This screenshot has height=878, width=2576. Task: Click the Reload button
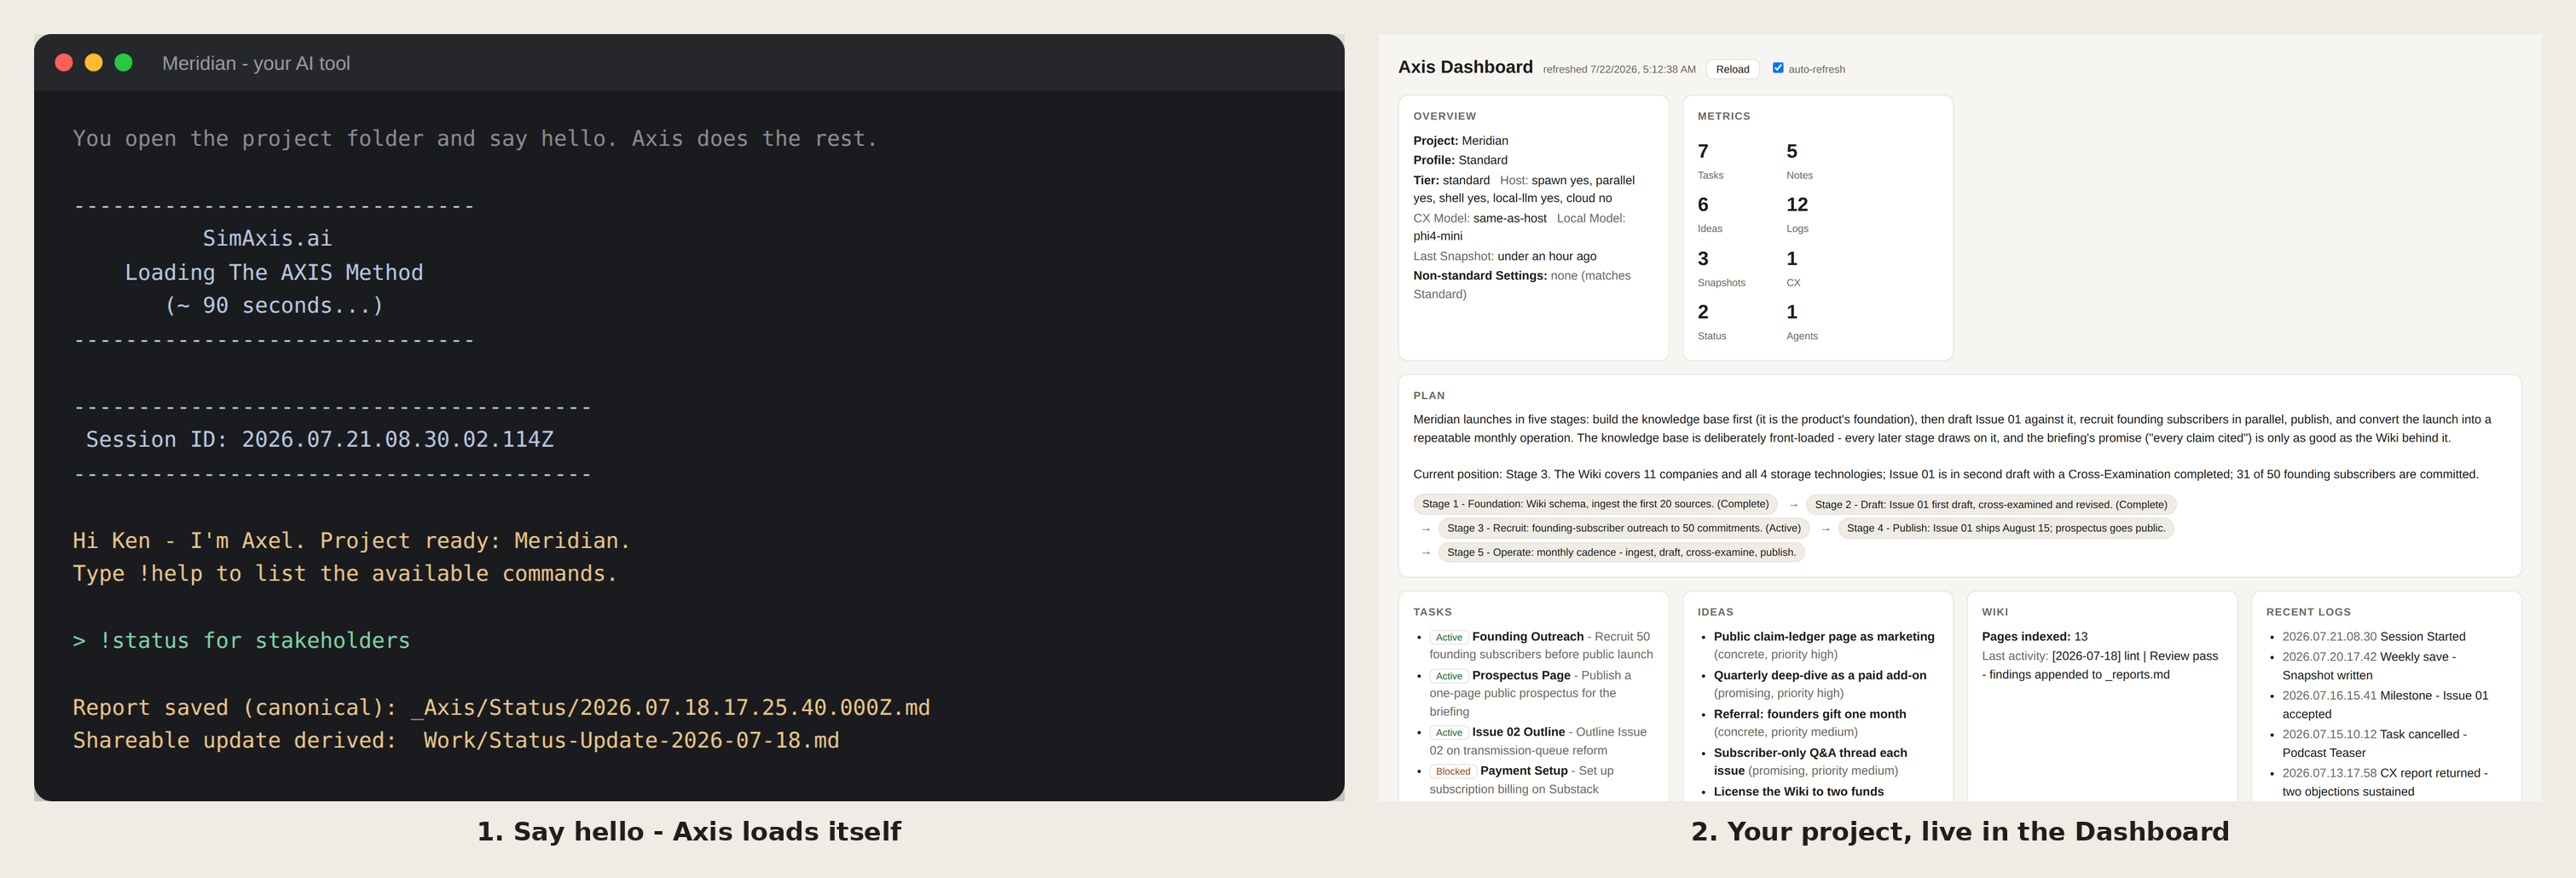pos(1732,69)
